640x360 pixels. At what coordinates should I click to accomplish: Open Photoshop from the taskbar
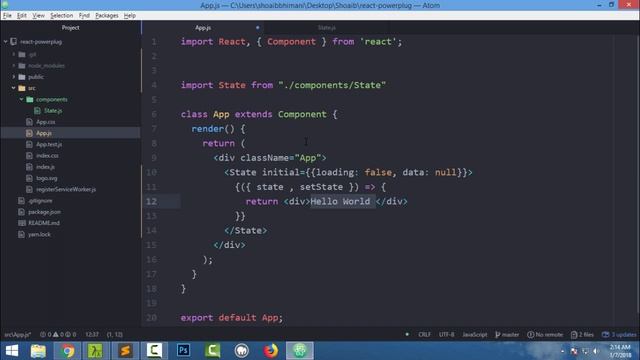click(183, 351)
